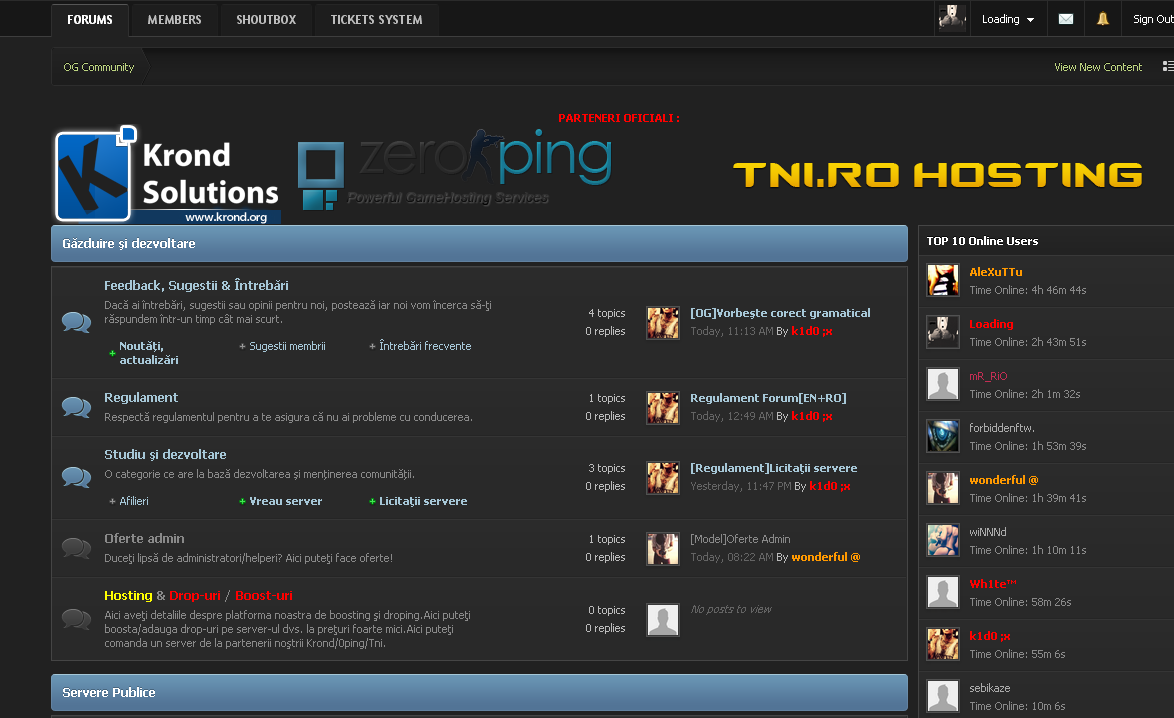Open forum icon for Hosting & Drop-uri
Image resolution: width=1174 pixels, height=718 pixels.
click(x=76, y=618)
